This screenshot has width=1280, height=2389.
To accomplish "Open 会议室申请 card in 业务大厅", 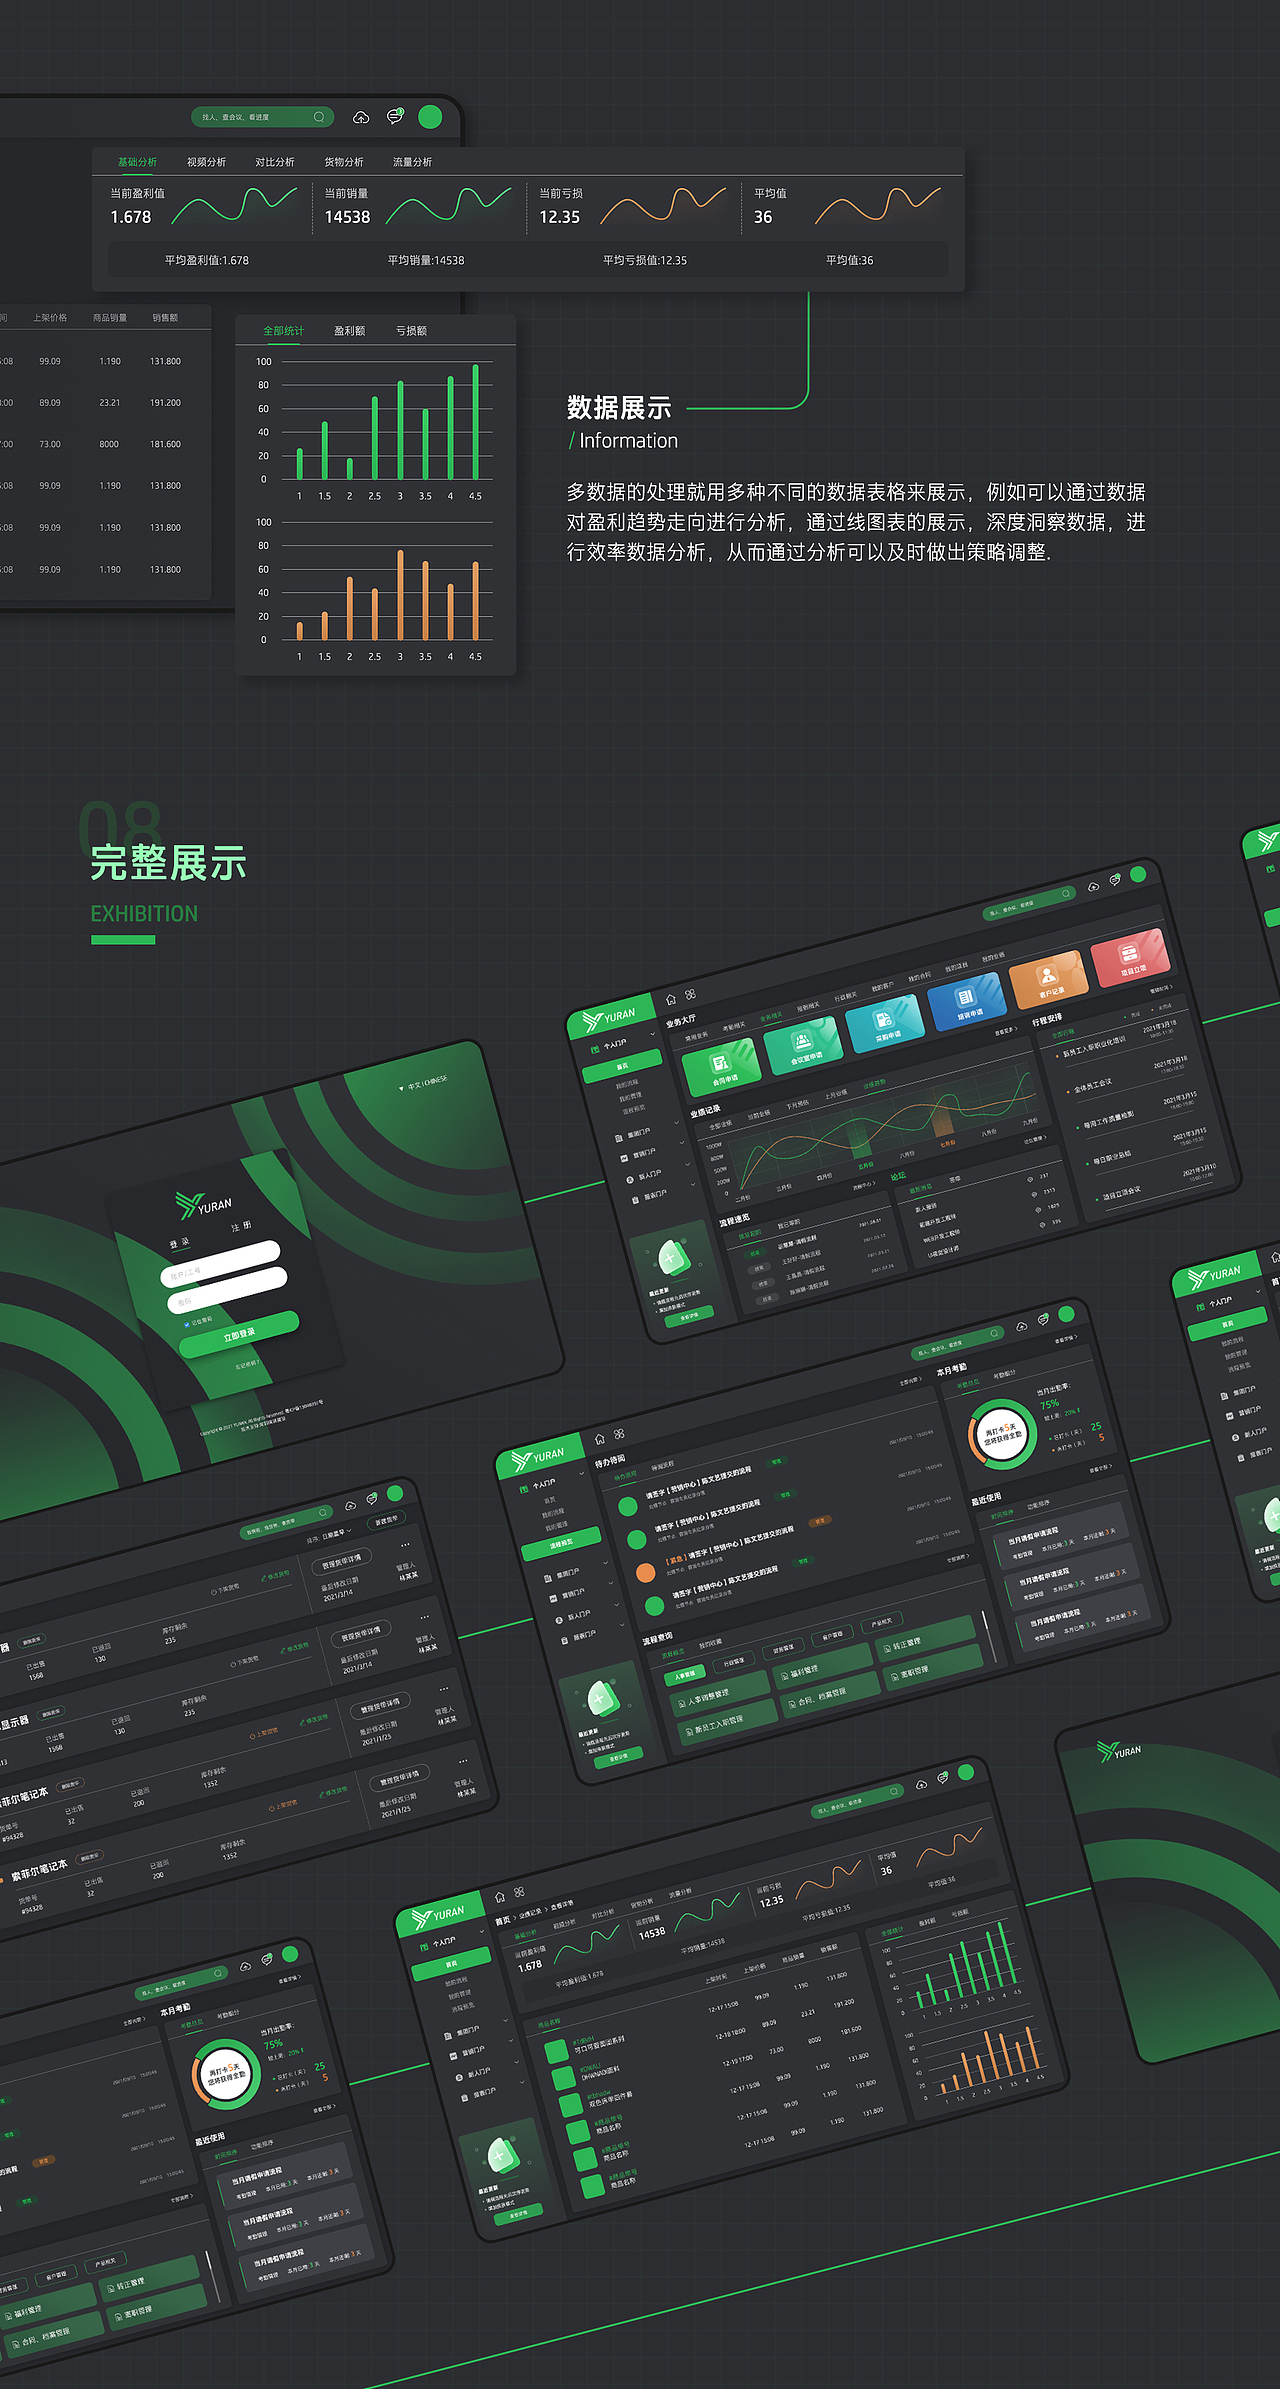I will 803,1046.
